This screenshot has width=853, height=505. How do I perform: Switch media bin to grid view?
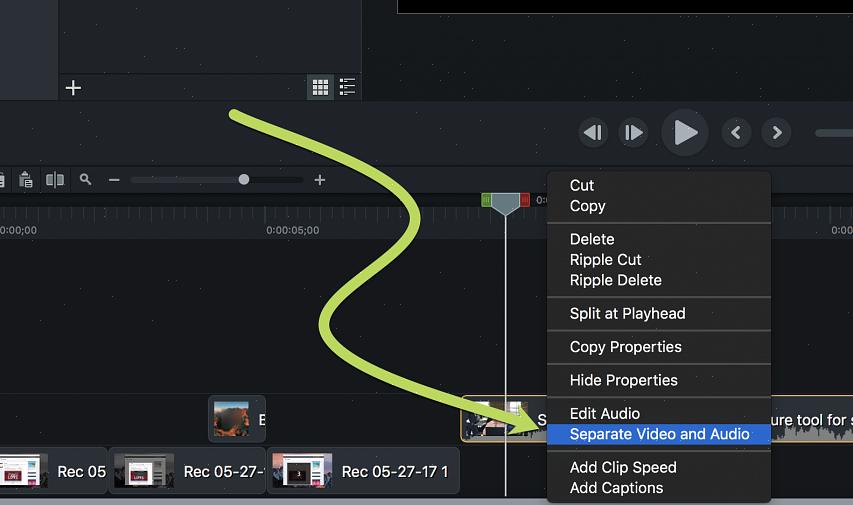click(320, 88)
